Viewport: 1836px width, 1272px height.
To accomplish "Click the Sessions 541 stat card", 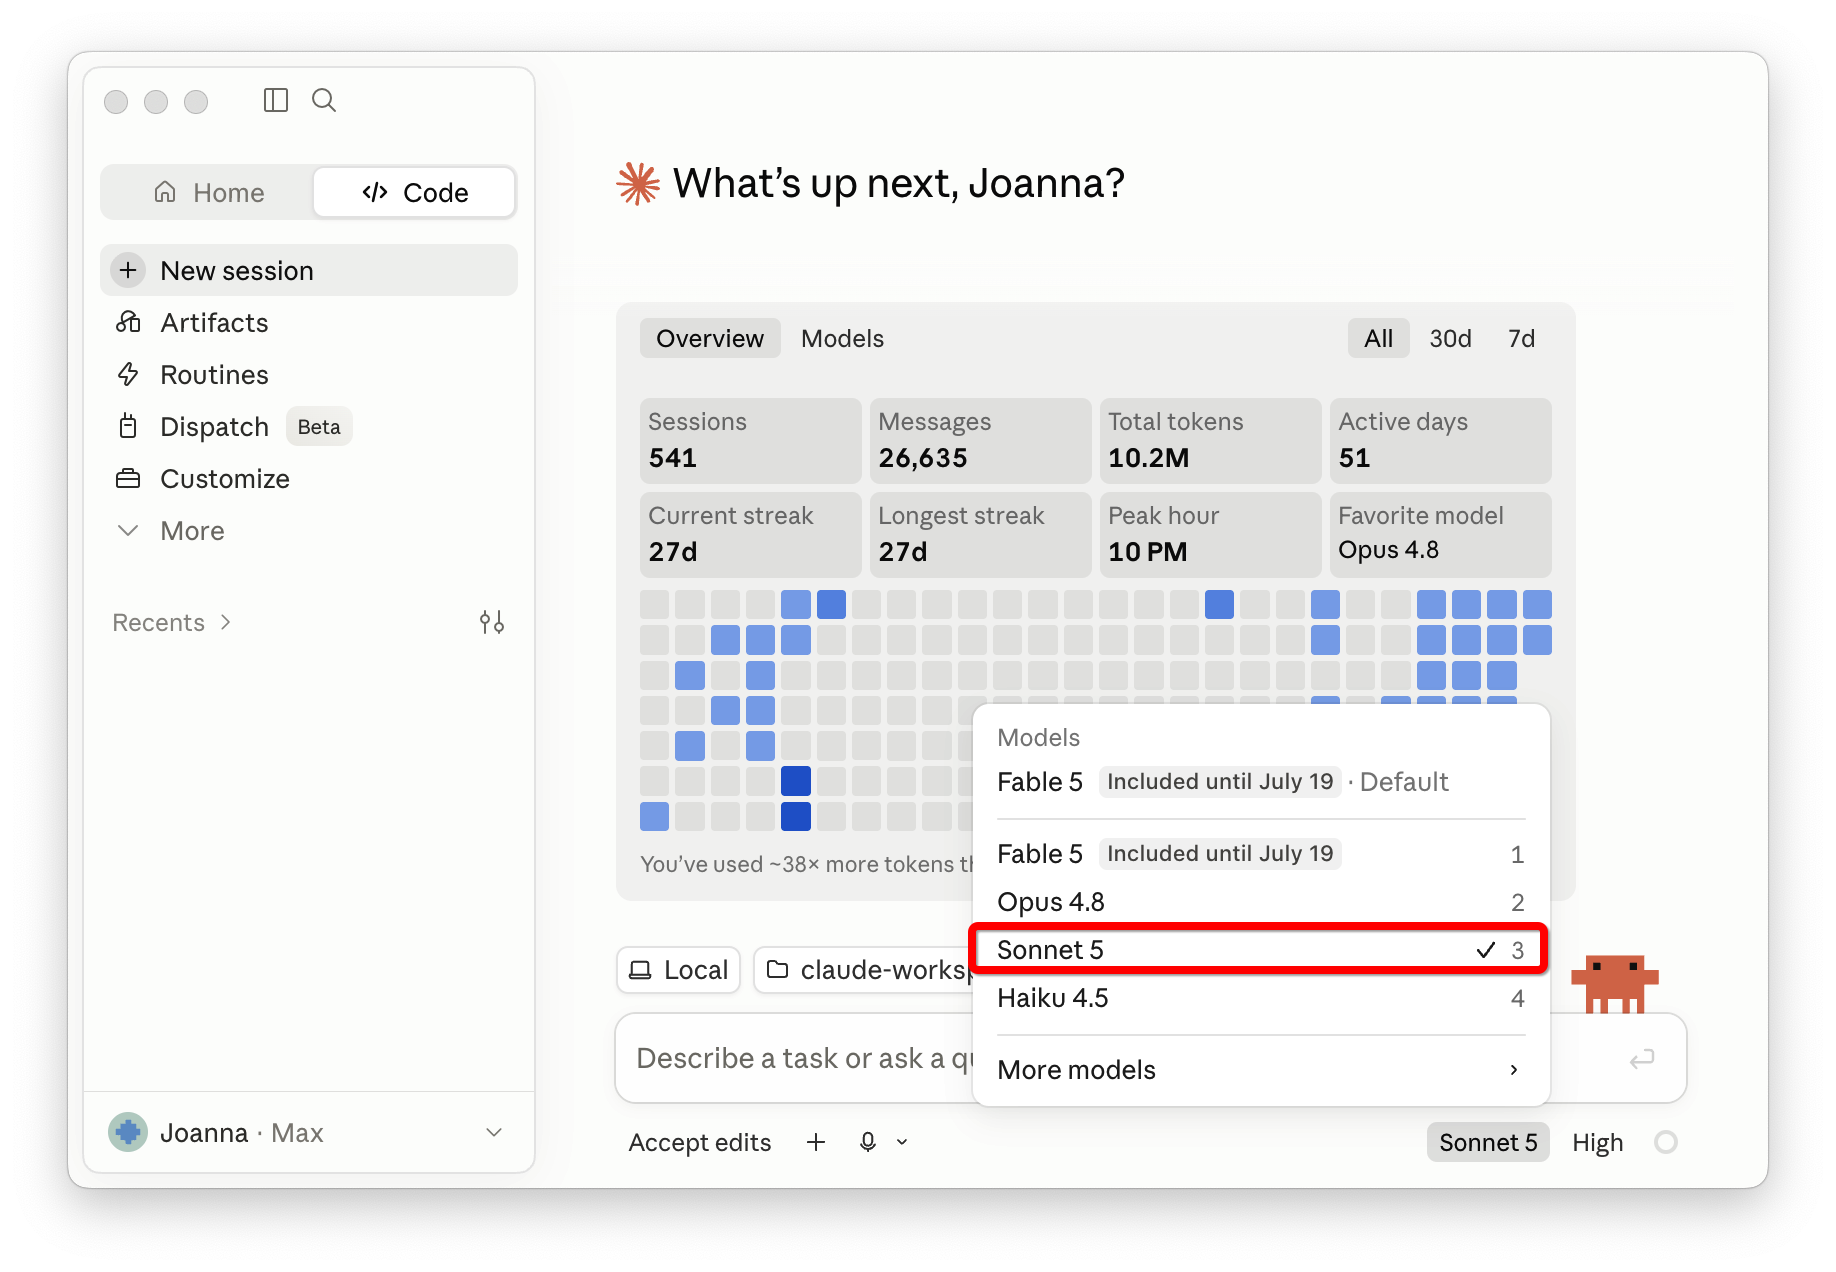I will 750,440.
